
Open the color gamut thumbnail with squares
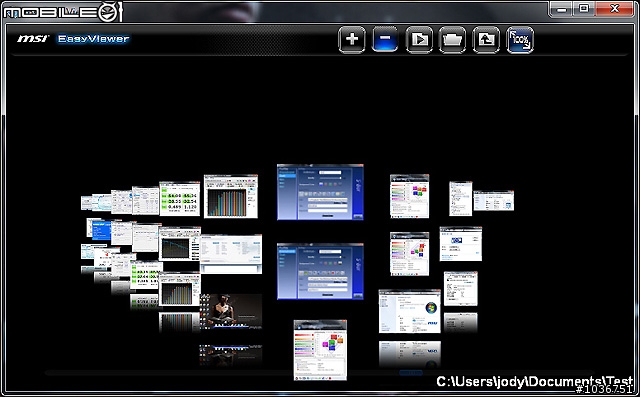click(409, 196)
